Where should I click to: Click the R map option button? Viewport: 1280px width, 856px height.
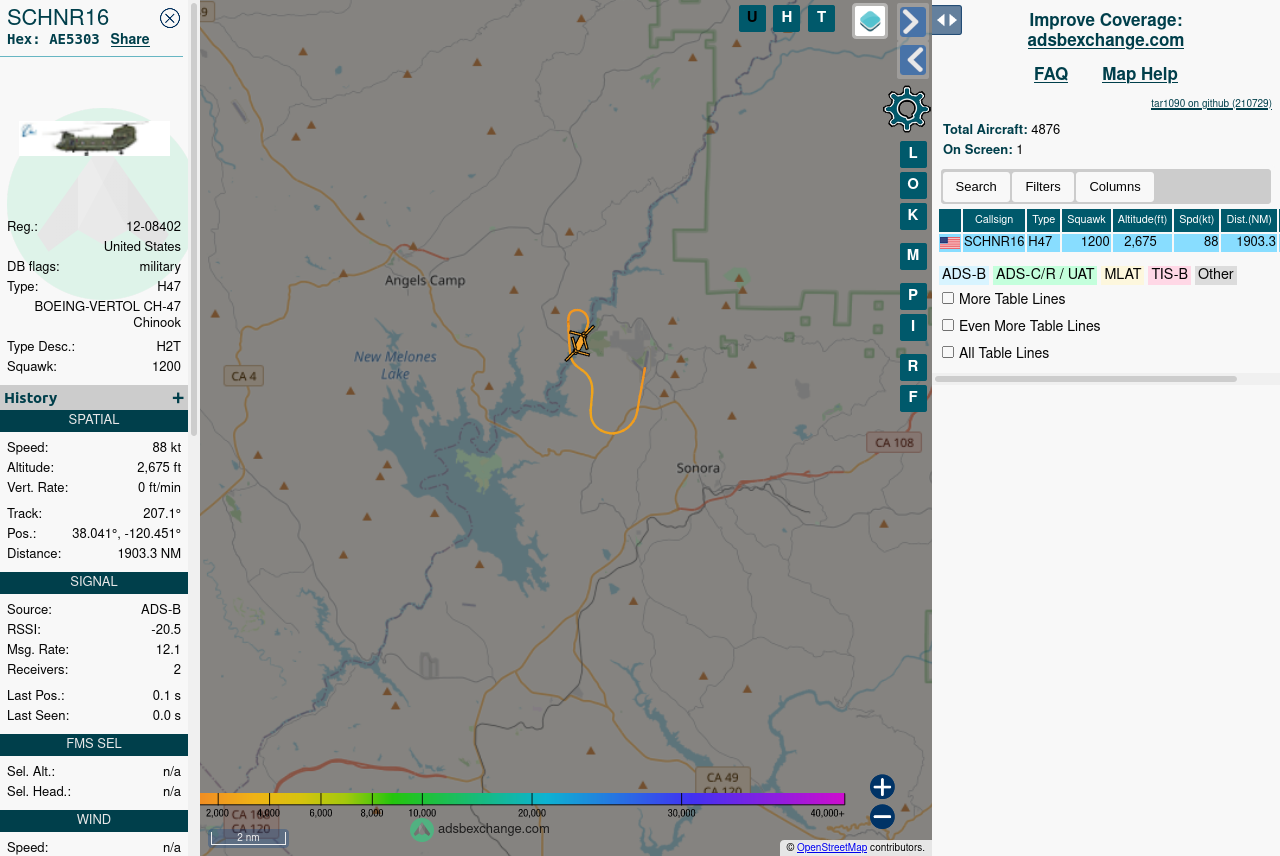click(913, 367)
